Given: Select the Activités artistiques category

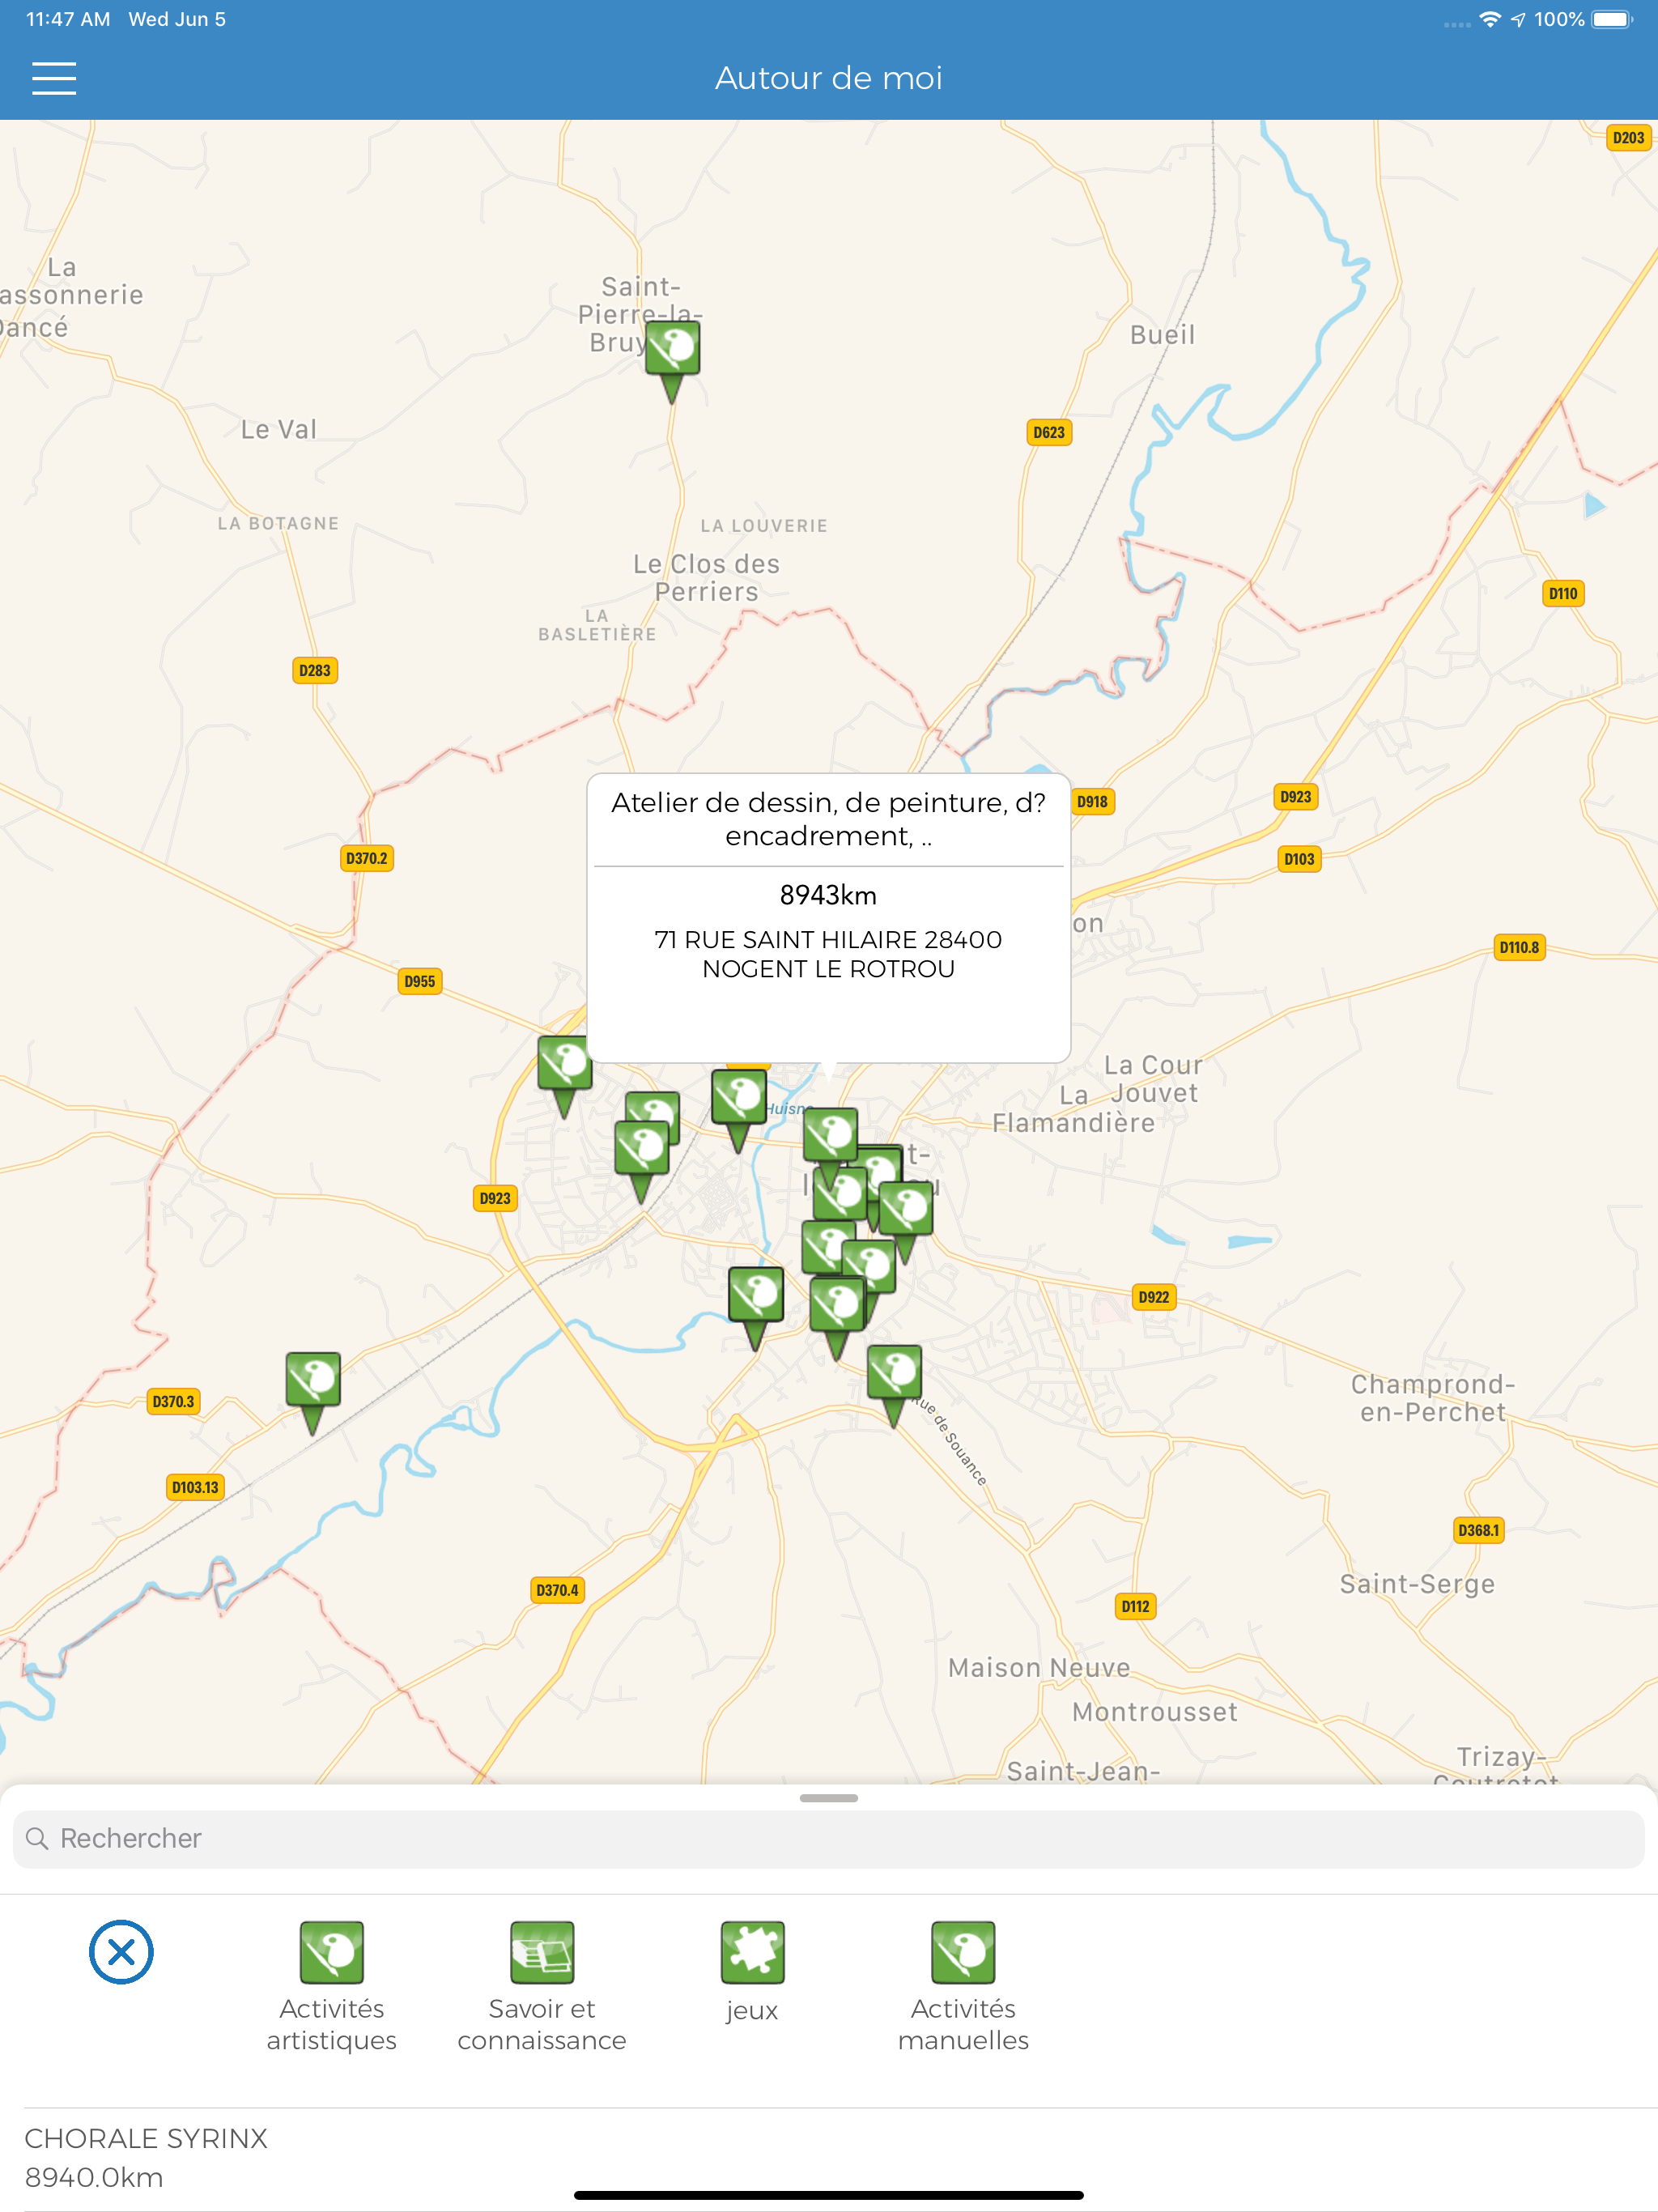Looking at the screenshot, I should [331, 1986].
